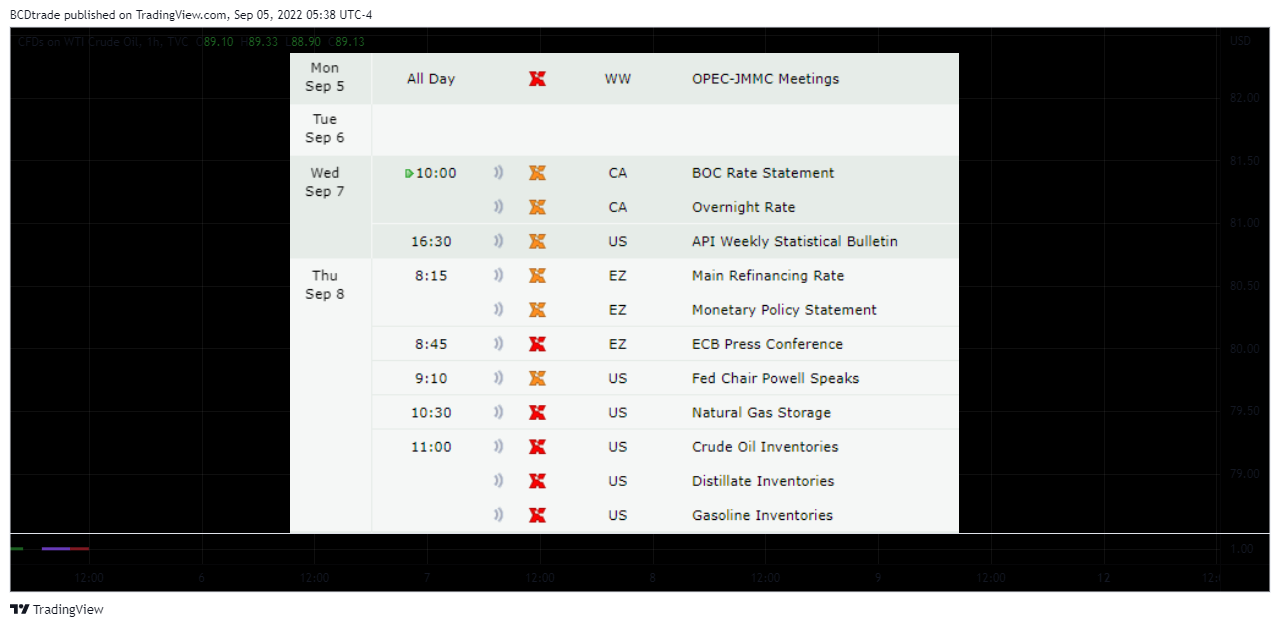Toggle the sound alert for Distillate Inventories
Viewport: 1280px width, 627px height.
coord(498,481)
